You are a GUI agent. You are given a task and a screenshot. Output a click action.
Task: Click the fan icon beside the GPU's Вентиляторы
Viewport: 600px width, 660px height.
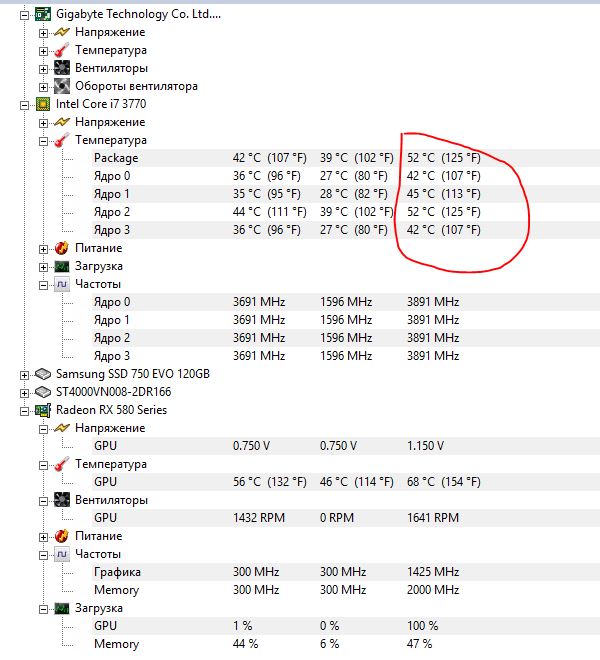click(61, 500)
